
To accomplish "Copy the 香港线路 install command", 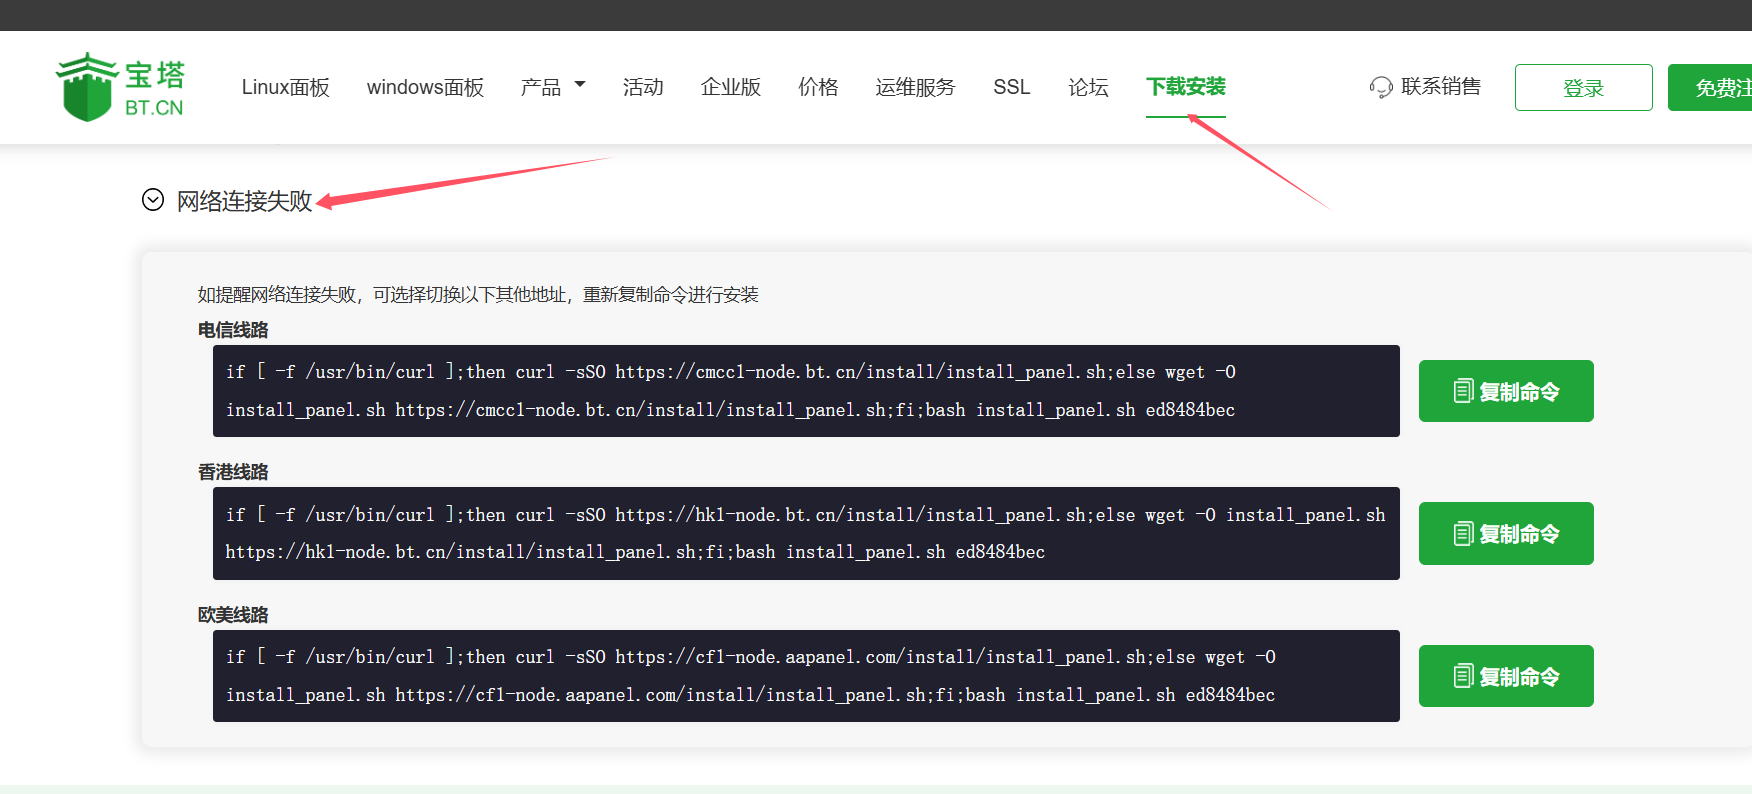I will pos(1506,533).
